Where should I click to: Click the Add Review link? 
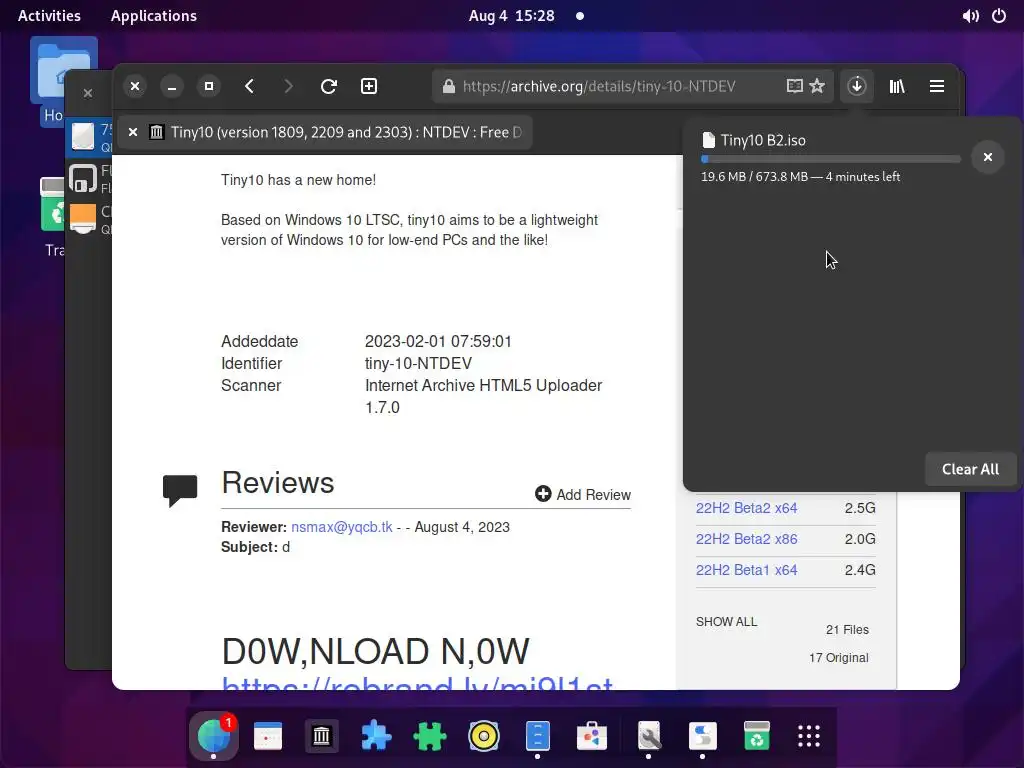tap(583, 494)
